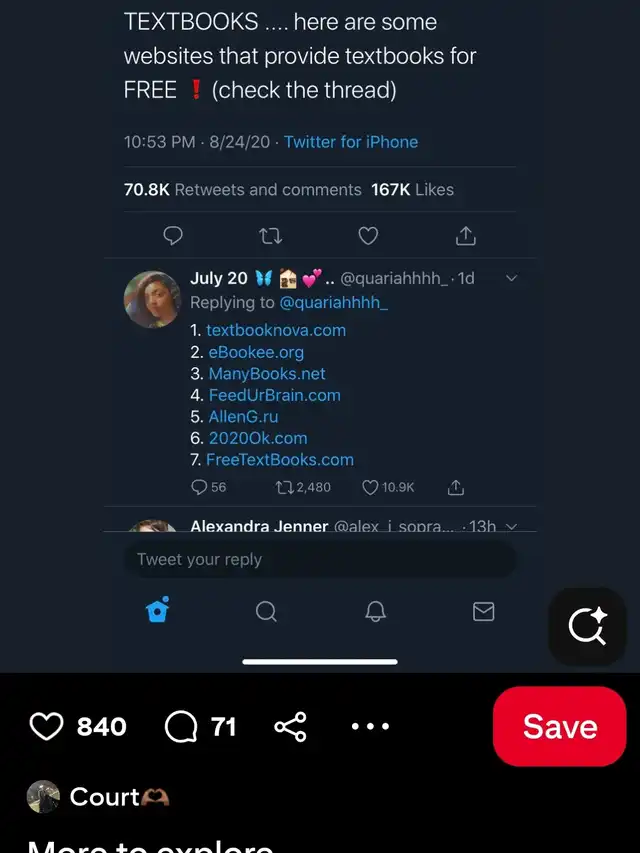Tap the main tweet's share icon

click(x=466, y=236)
